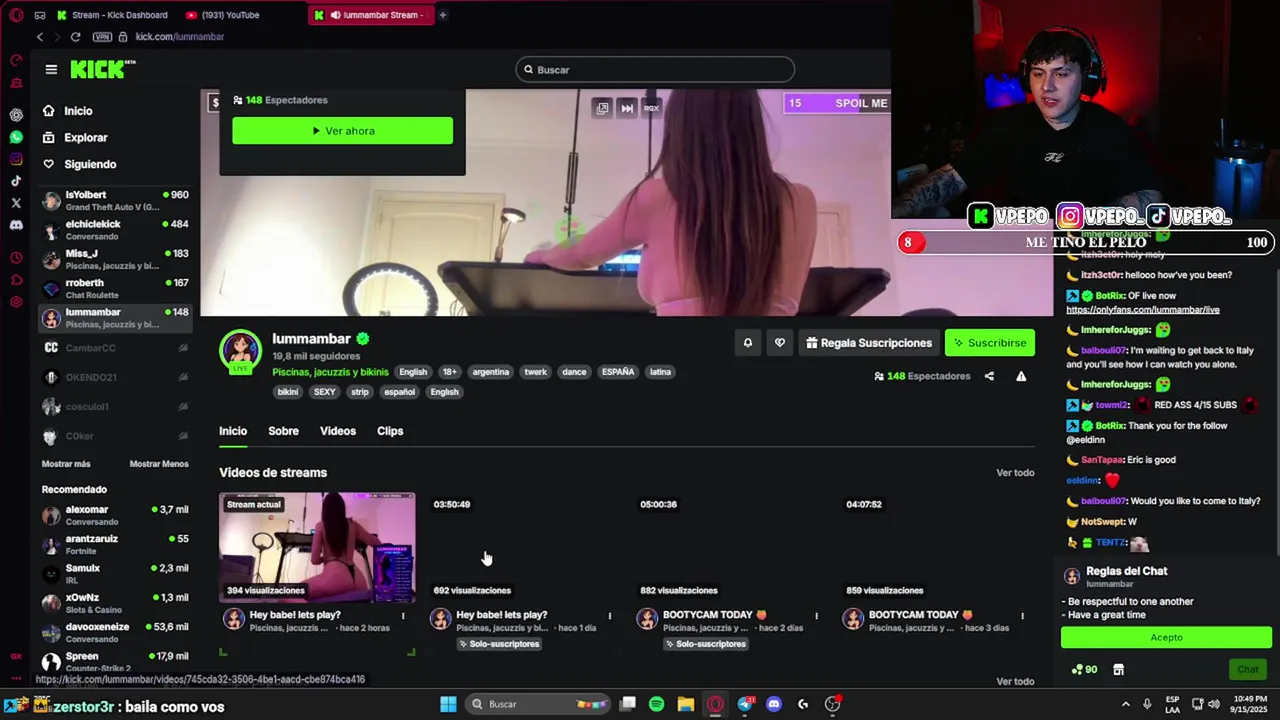Image resolution: width=1280 pixels, height=720 pixels.
Task: Open the Piscinas, jacuzzis y bikinis category link
Action: (330, 372)
